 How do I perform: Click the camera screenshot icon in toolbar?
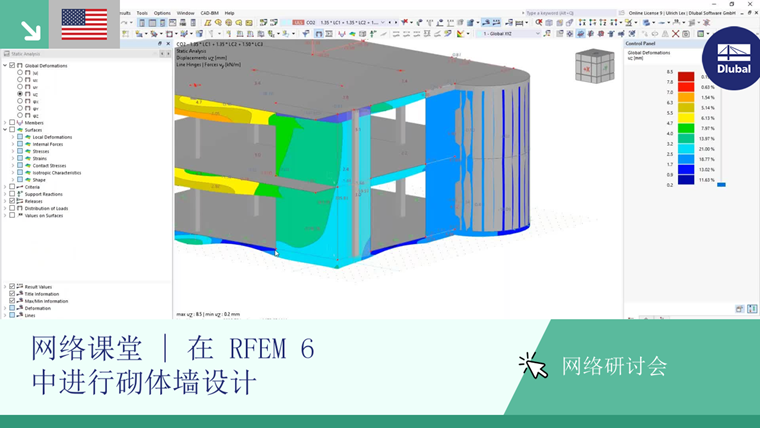point(686,34)
